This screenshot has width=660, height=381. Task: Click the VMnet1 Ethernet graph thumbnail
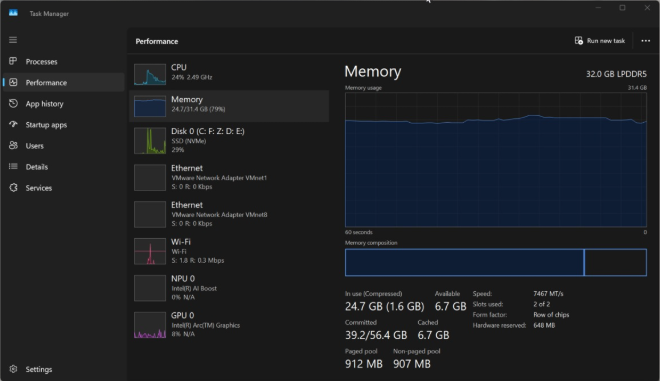(x=150, y=178)
